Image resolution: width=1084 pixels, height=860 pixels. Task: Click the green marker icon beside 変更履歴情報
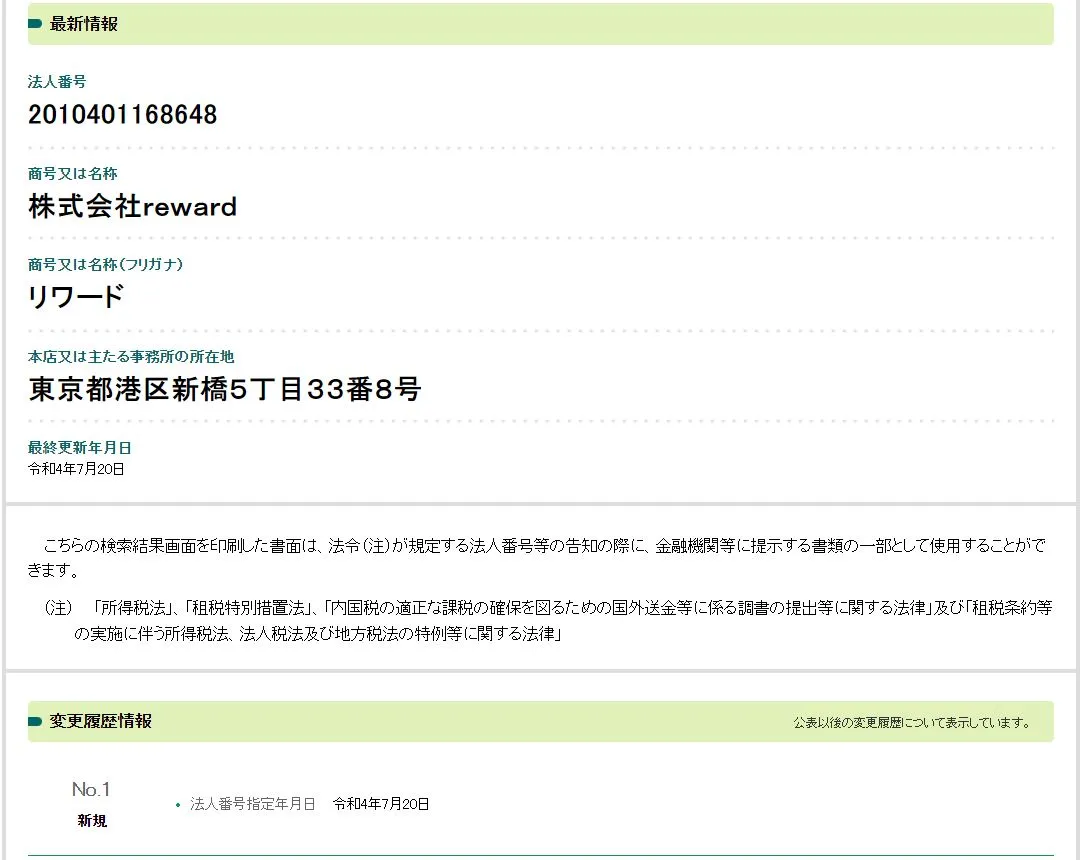pyautogui.click(x=35, y=722)
